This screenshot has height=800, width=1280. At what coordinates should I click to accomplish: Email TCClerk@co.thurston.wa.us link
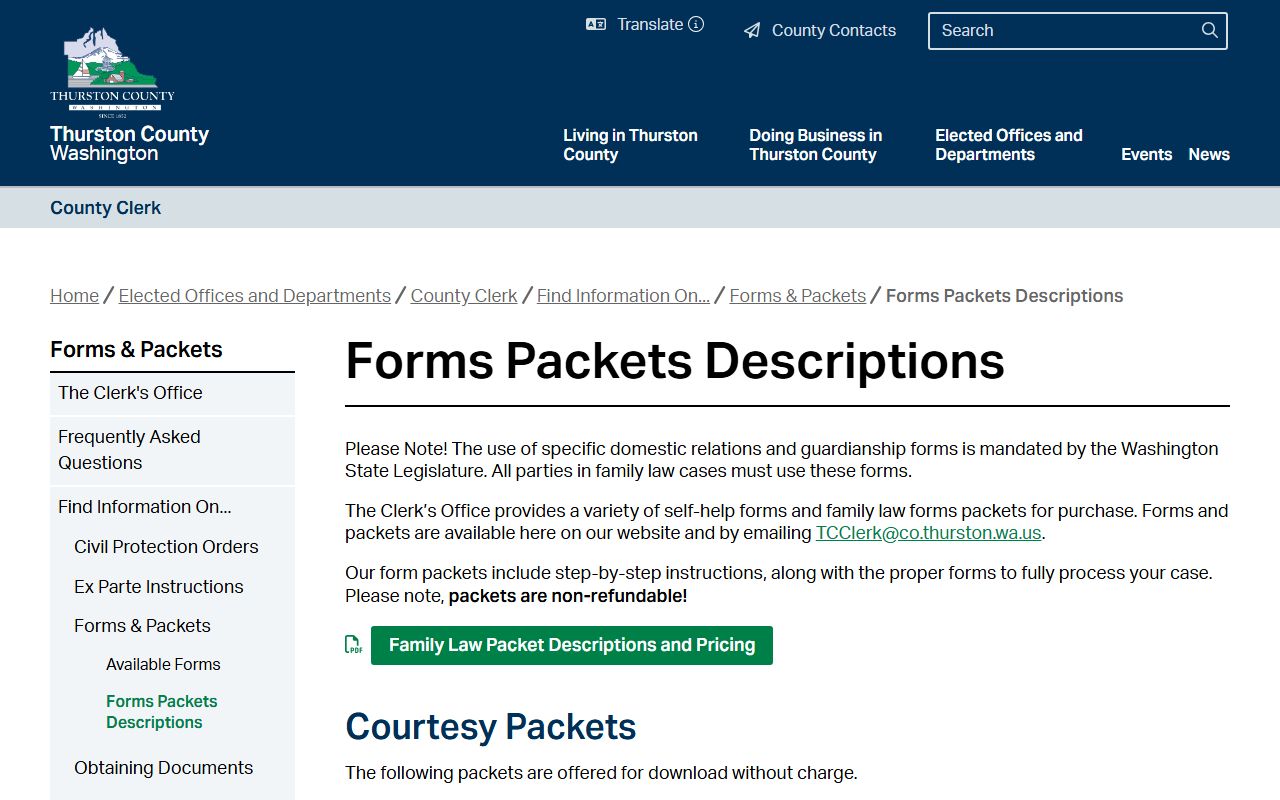click(x=928, y=533)
